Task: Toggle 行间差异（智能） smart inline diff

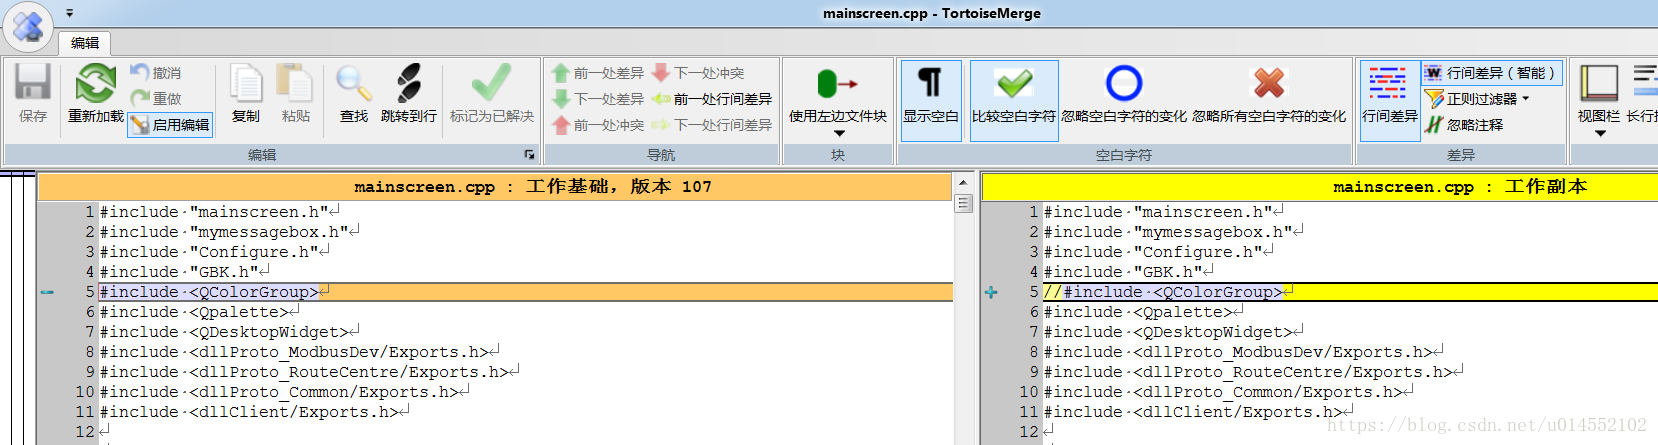Action: click(1492, 73)
